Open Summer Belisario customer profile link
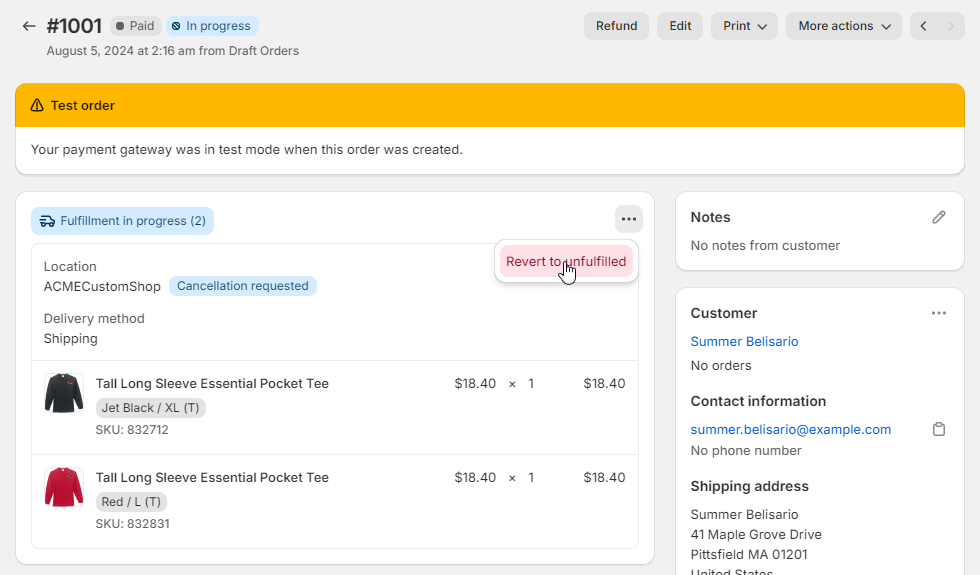 point(744,341)
